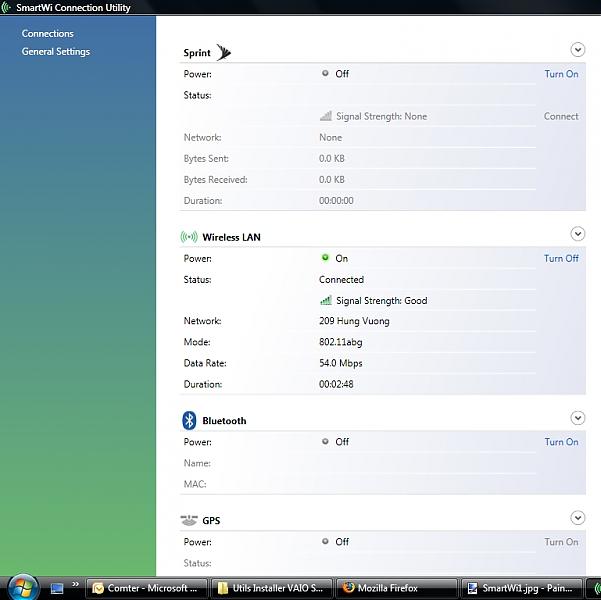The height and width of the screenshot is (600, 601).
Task: Click the Wireless LAN antenna icon
Action: 188,237
